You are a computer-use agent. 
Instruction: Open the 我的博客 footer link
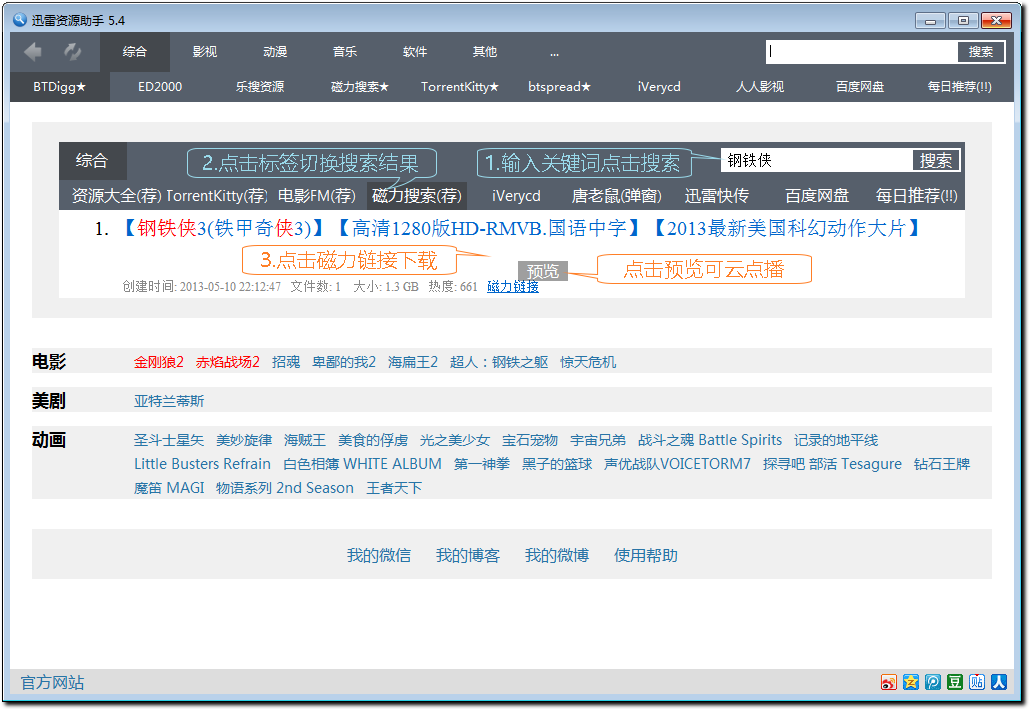pos(468,556)
